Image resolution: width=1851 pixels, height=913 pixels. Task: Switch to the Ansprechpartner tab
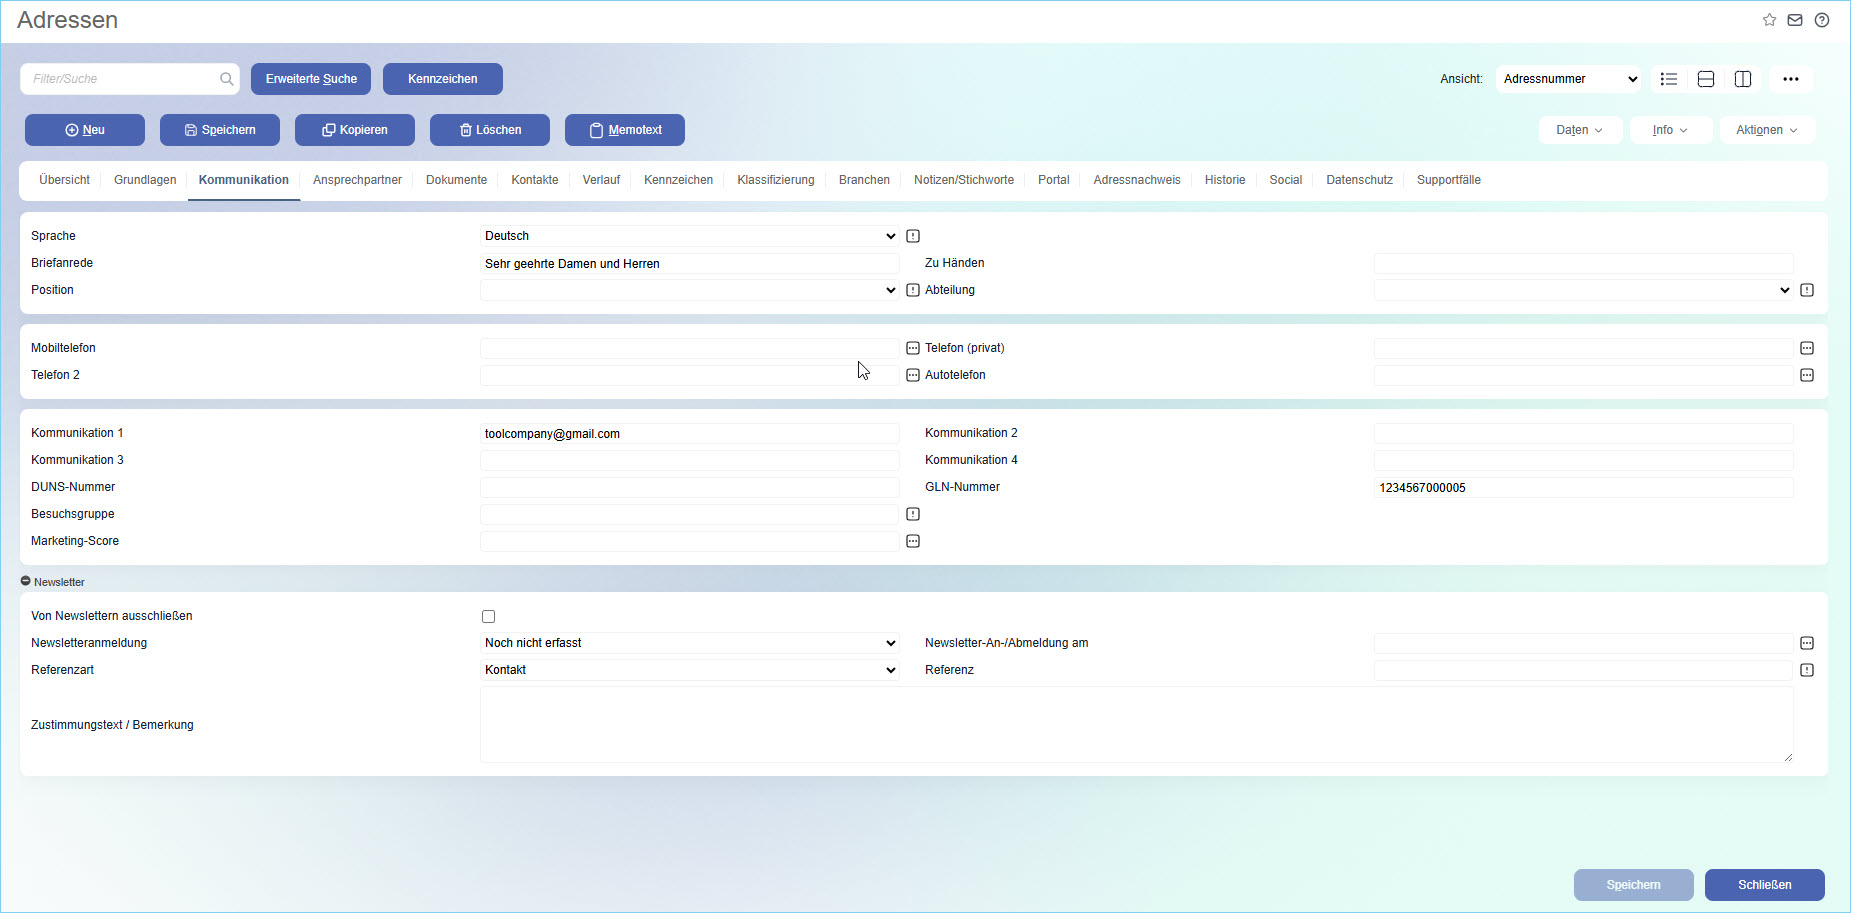coord(357,180)
